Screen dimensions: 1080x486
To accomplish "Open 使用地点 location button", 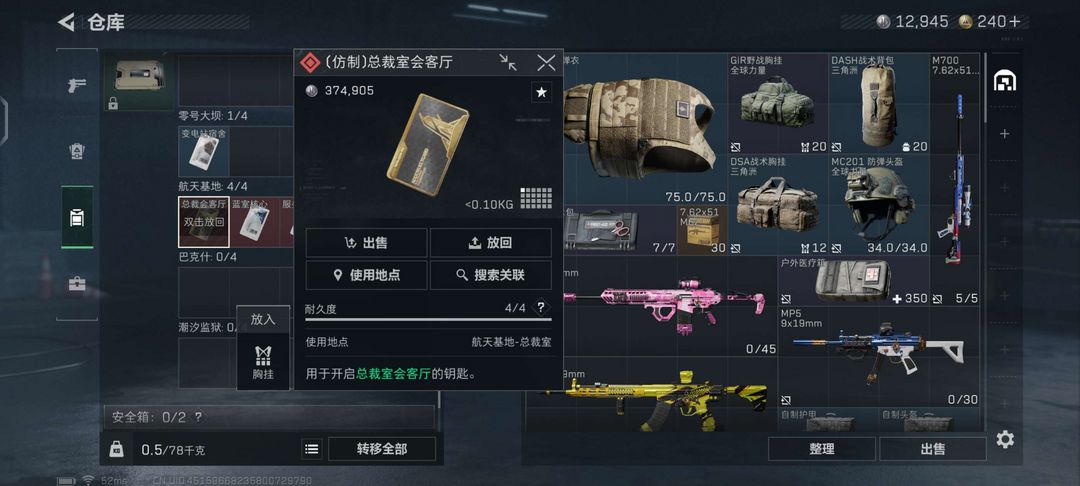I will 366,275.
